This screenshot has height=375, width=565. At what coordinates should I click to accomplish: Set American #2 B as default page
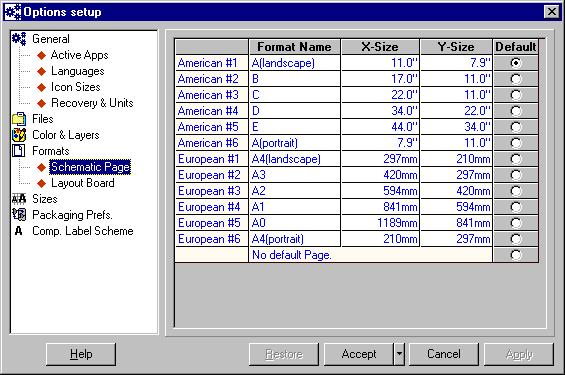[x=516, y=79]
